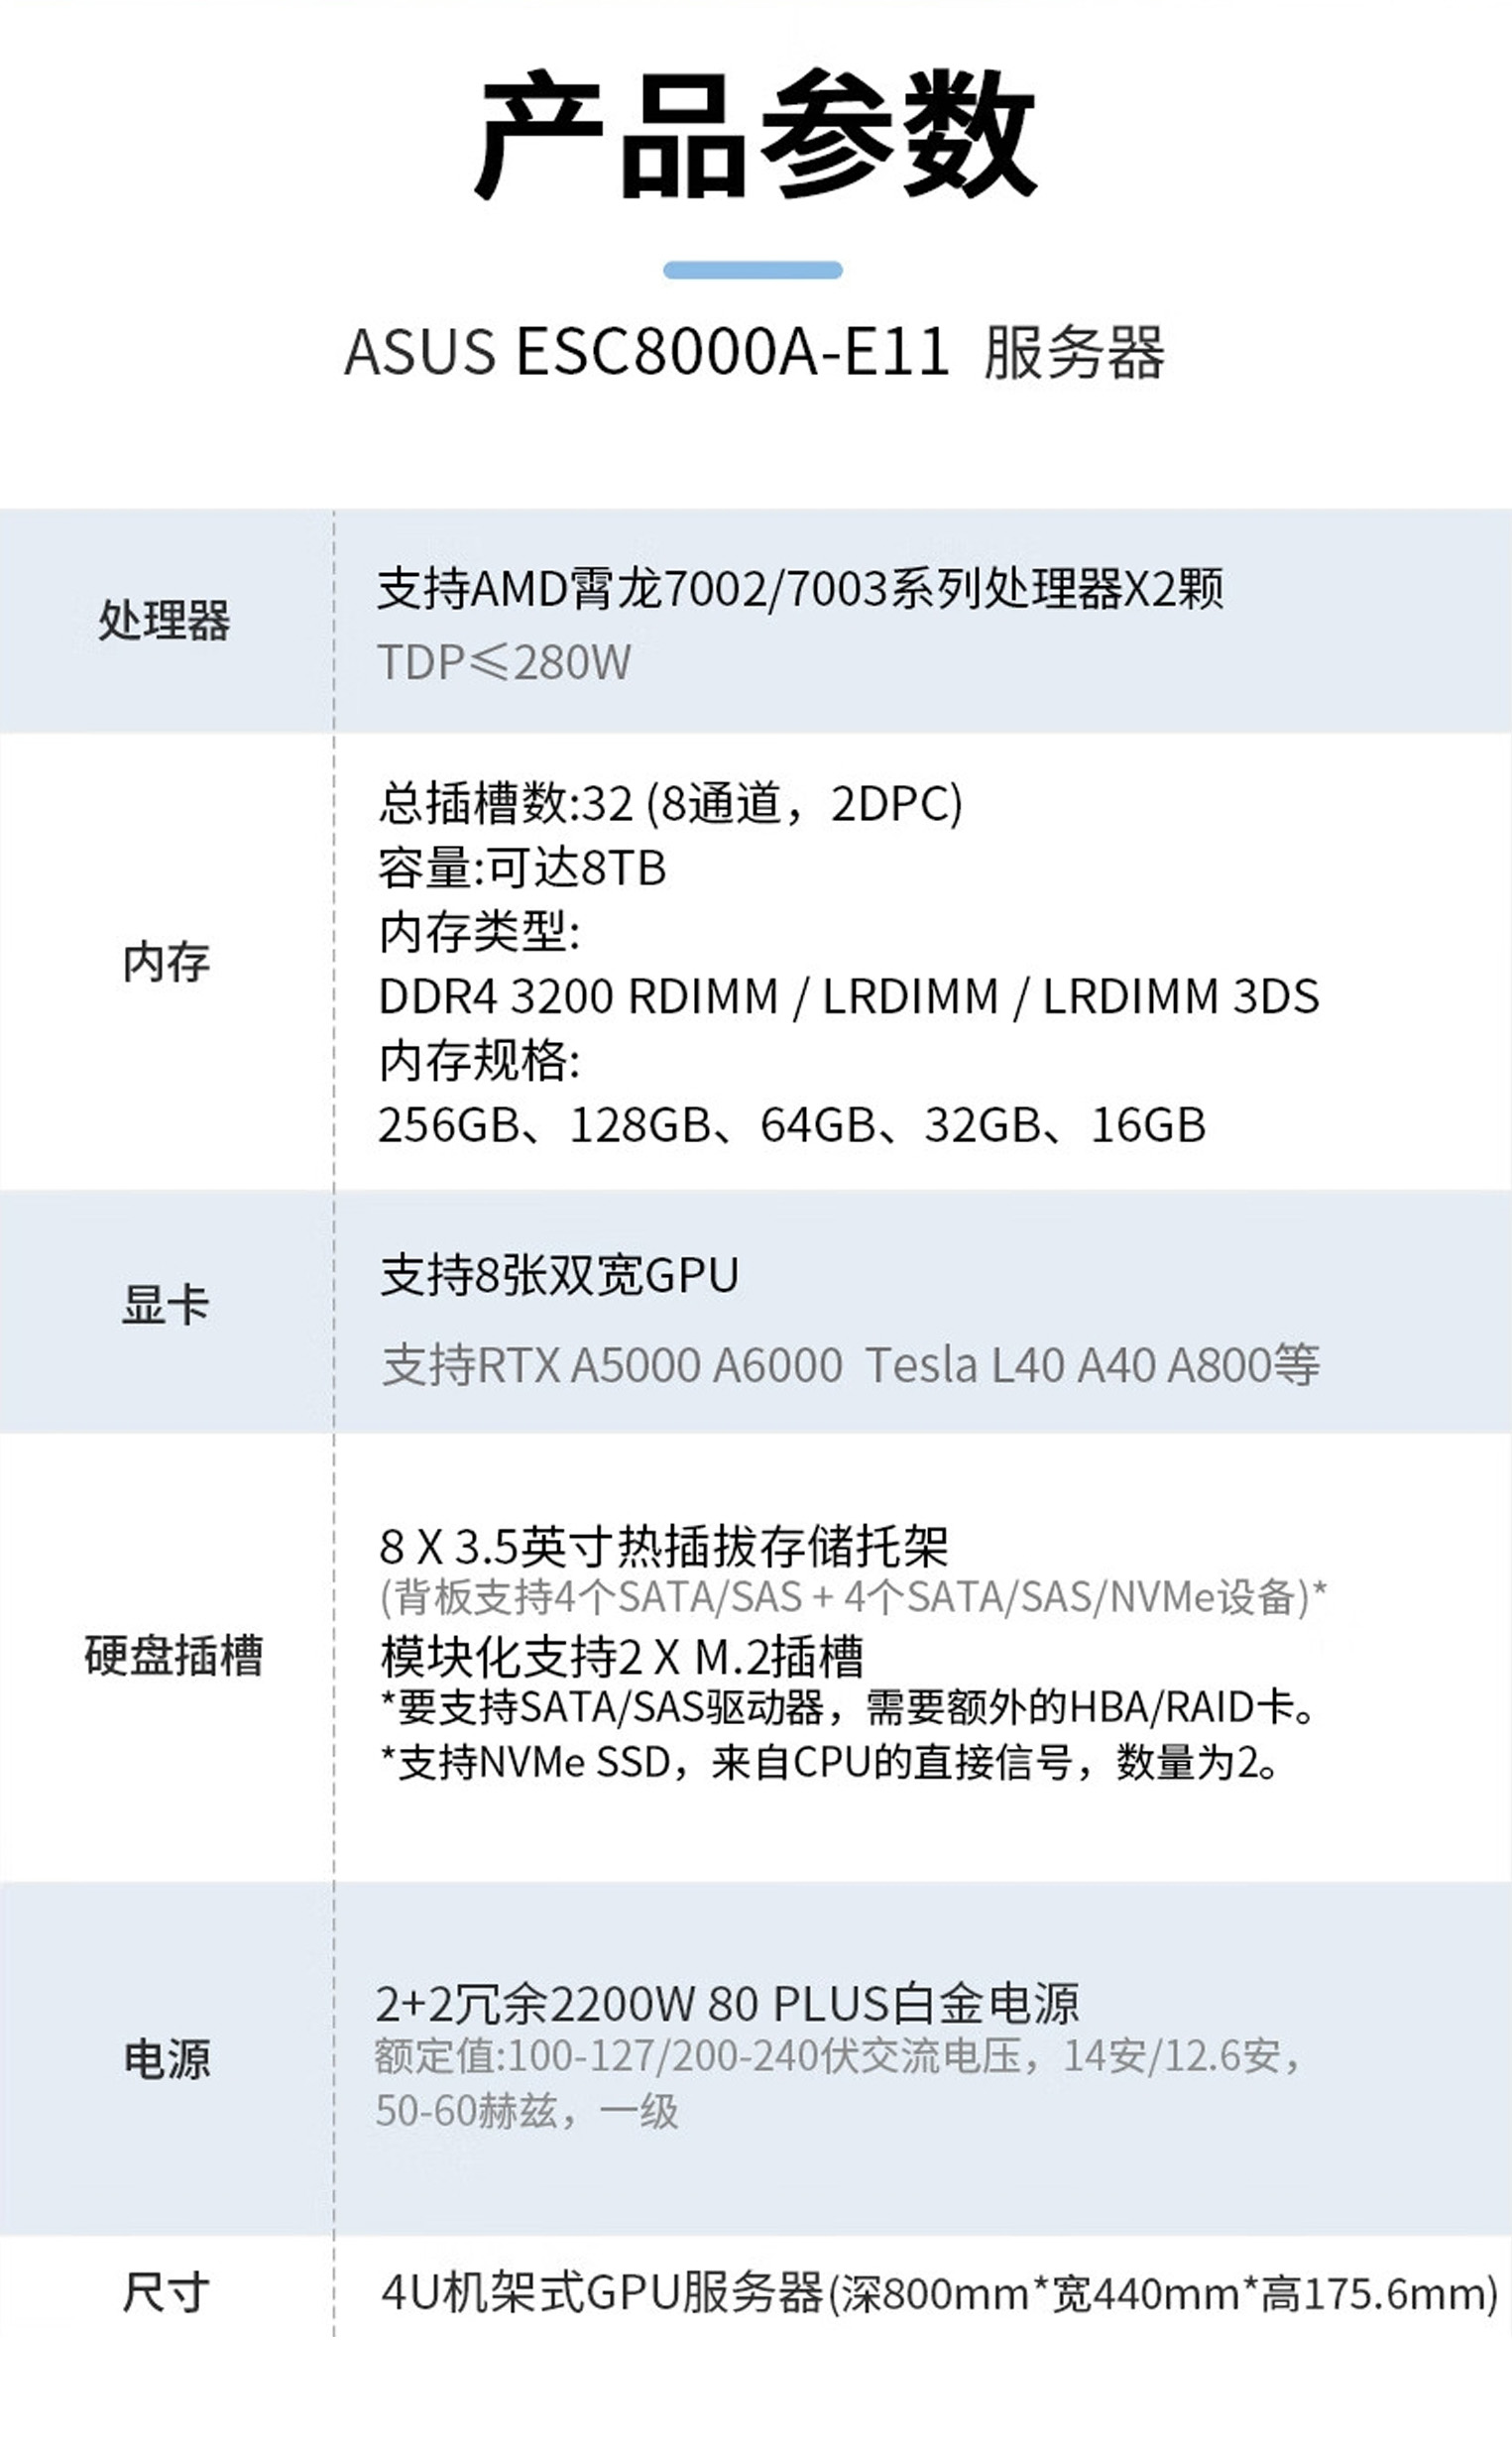Click the 硬盘插槽 row label

click(173, 1655)
